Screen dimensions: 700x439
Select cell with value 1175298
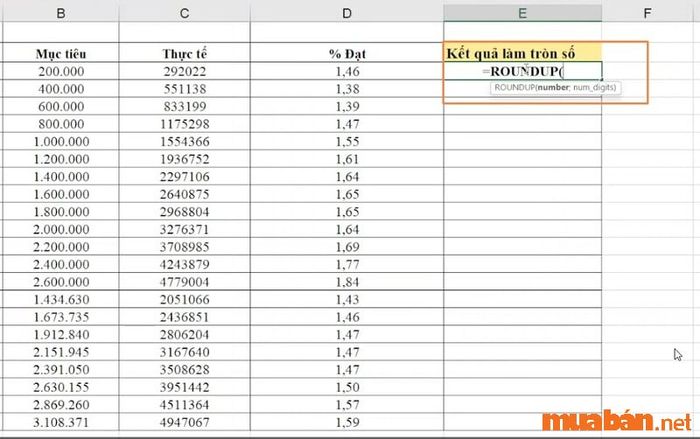184,124
